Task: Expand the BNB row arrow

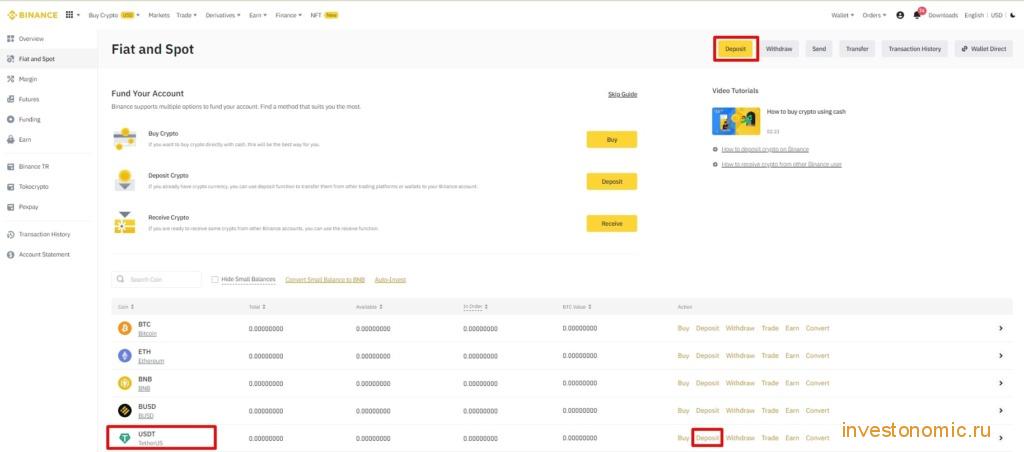Action: (x=1000, y=383)
